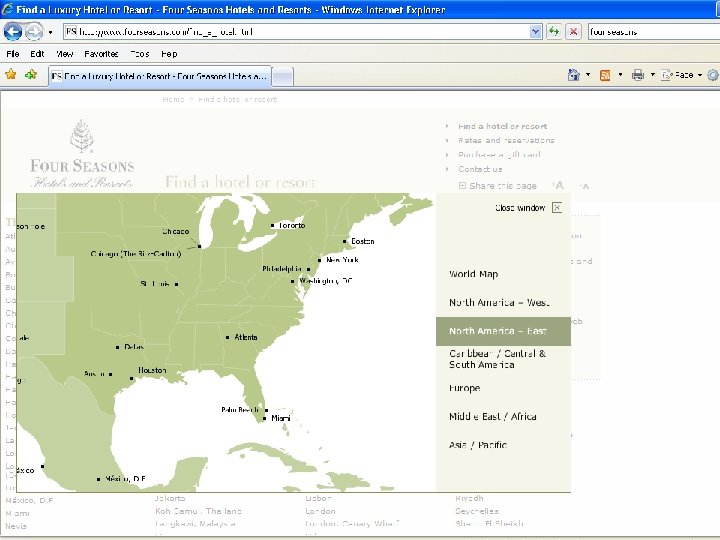Select Caribbean / Central & South America
Screen dimensions: 720x540
[497, 359]
